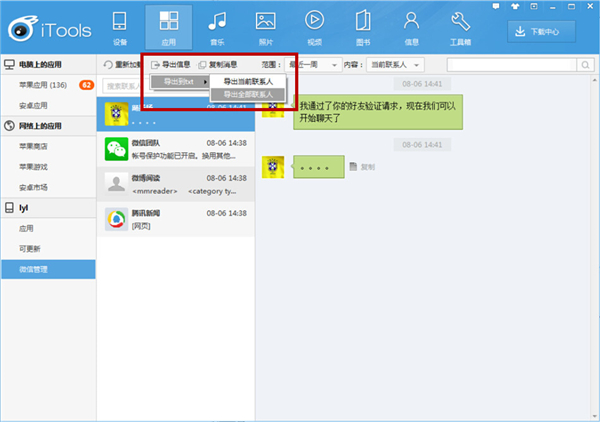The width and height of the screenshot is (600, 422).
Task: Click the WeChat green avatar icon
Action: (116, 149)
